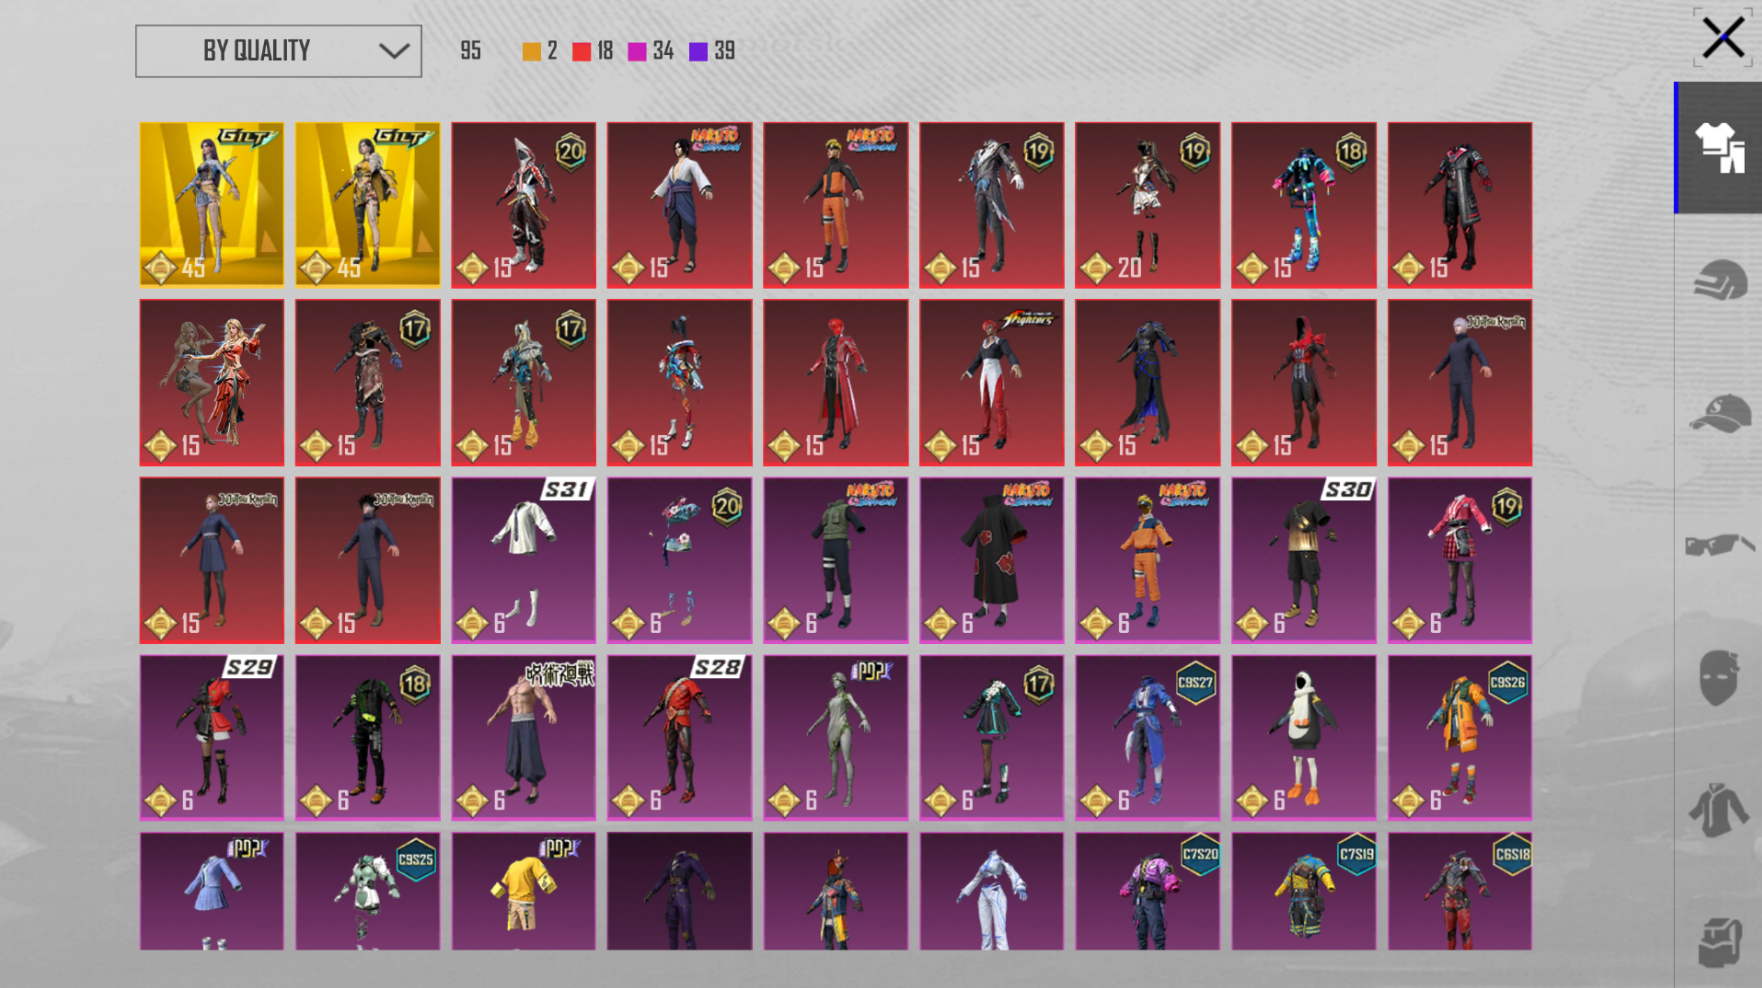This screenshot has height=988, width=1762.
Task: Pick the blue and orange ponytail outfit
Action: pos(680,383)
